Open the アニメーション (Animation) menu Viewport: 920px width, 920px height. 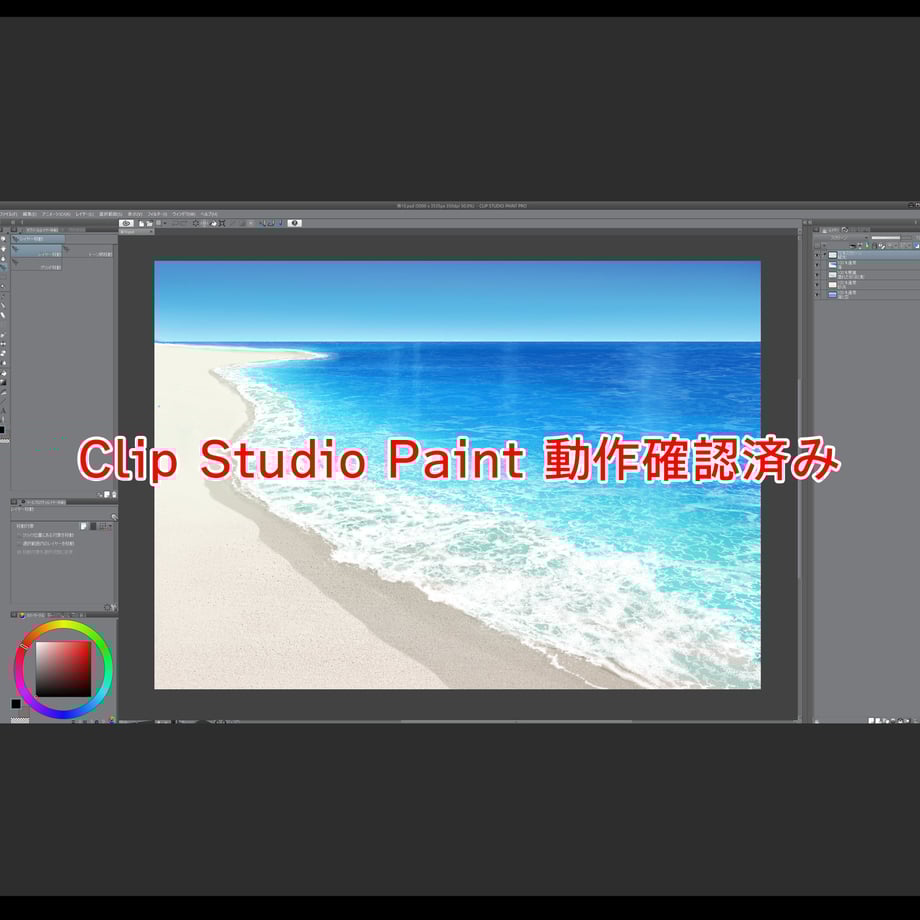56,214
